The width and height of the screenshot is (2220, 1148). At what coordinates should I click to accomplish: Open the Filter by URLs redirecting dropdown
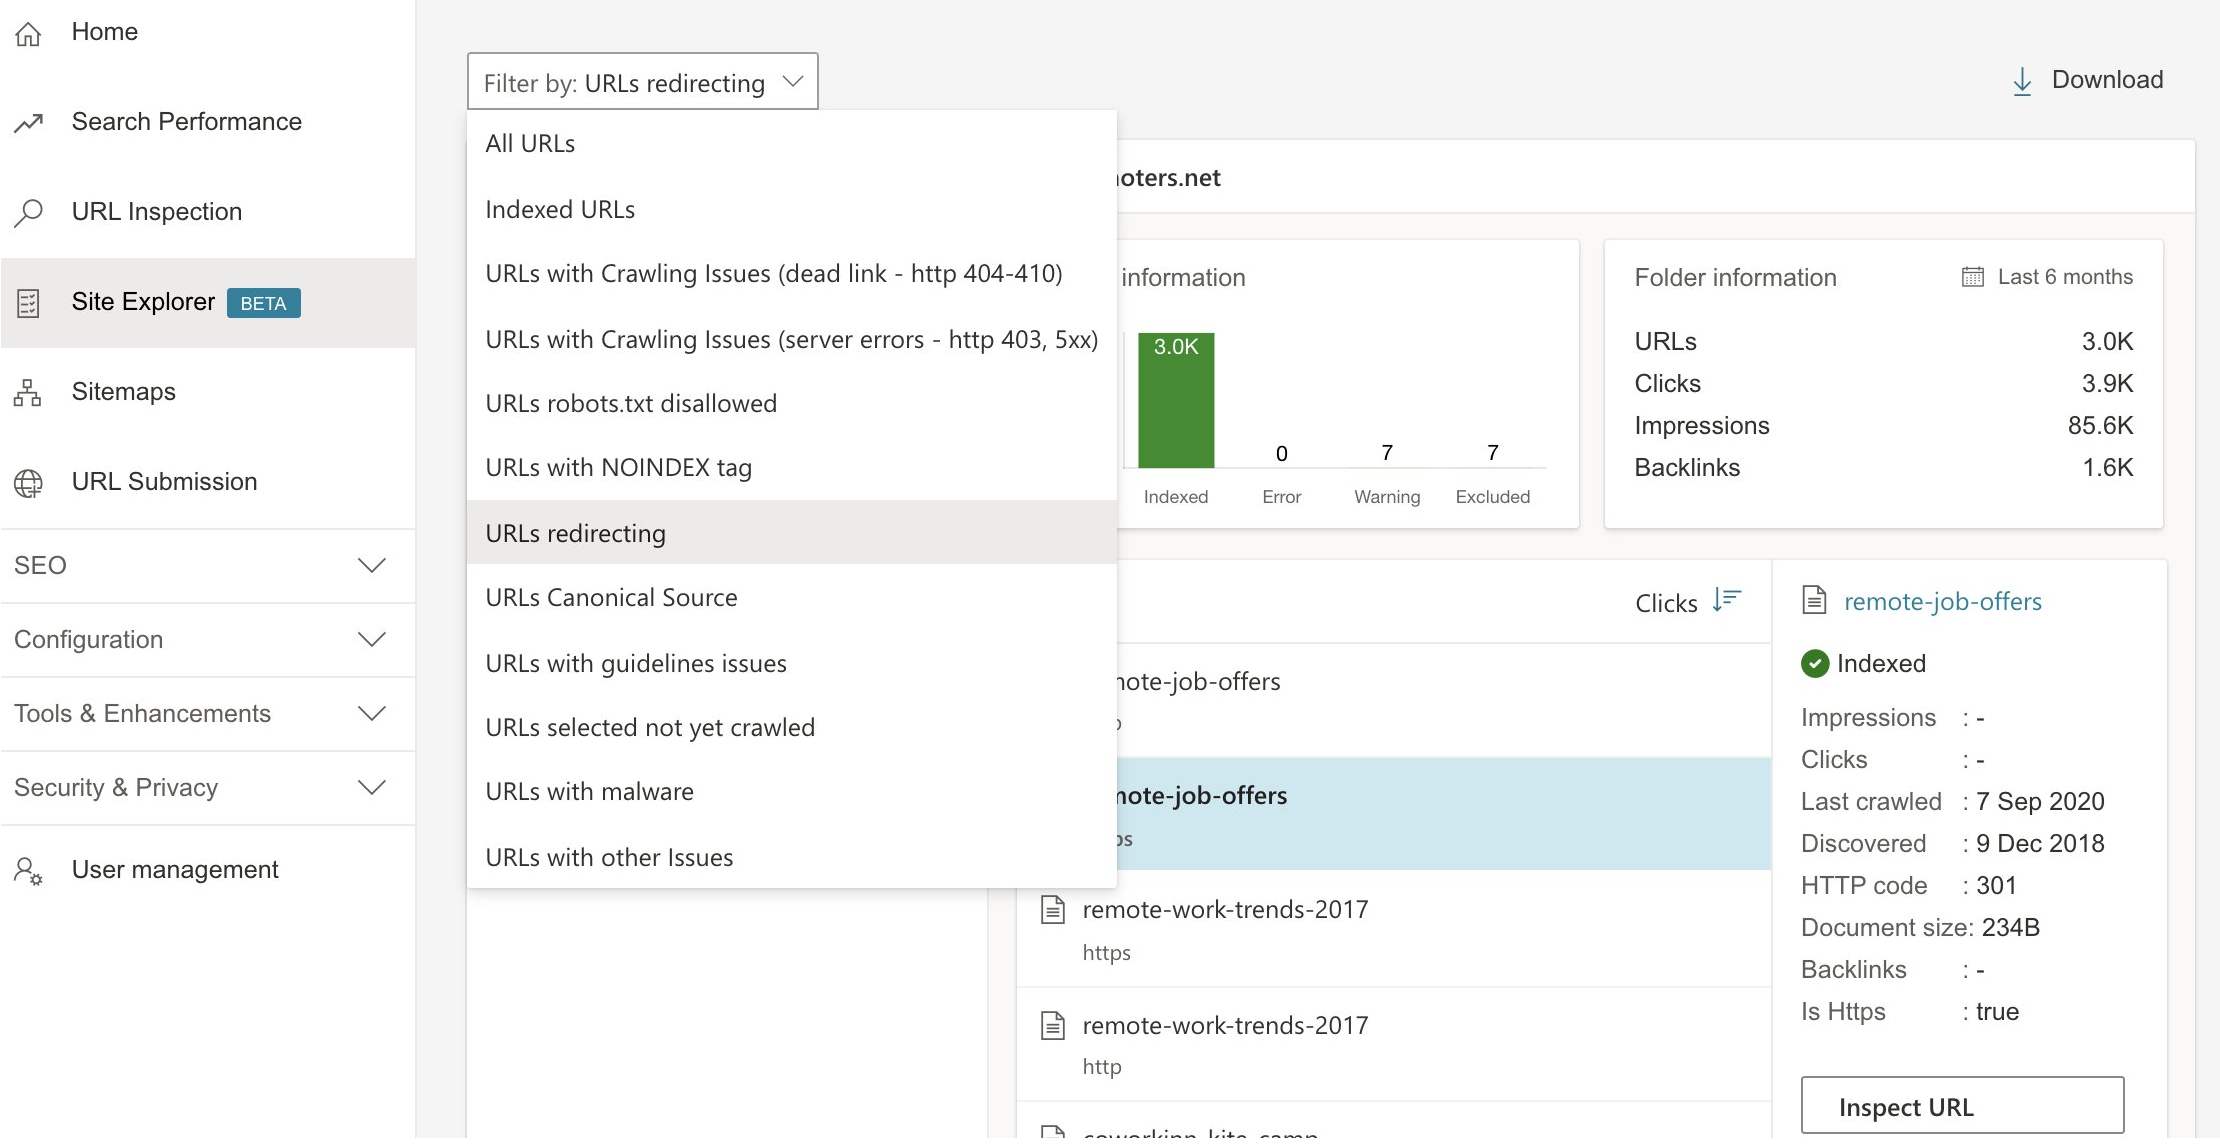pyautogui.click(x=643, y=82)
